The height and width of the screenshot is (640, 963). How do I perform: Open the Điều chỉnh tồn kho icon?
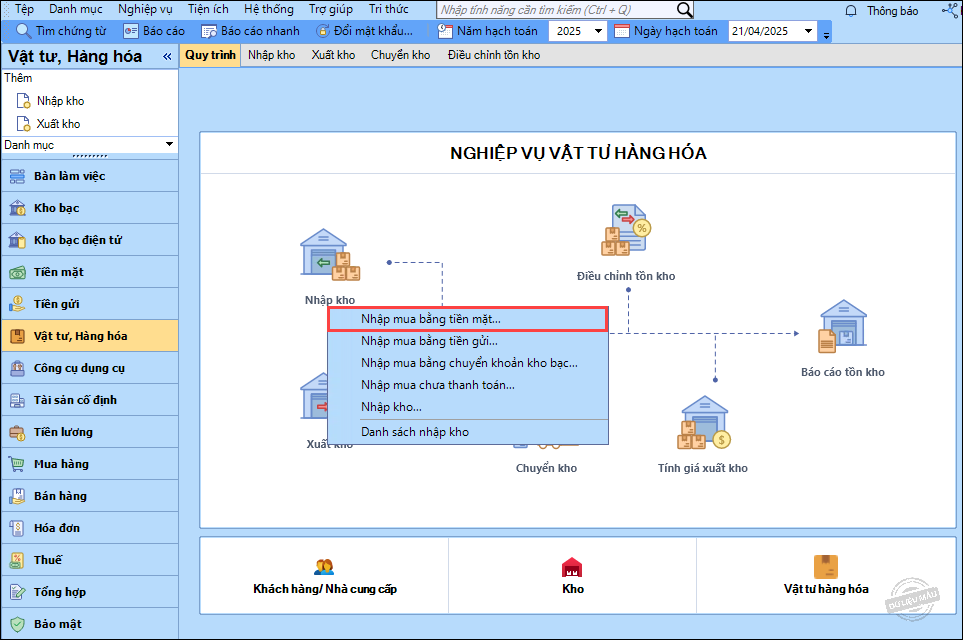pyautogui.click(x=625, y=231)
